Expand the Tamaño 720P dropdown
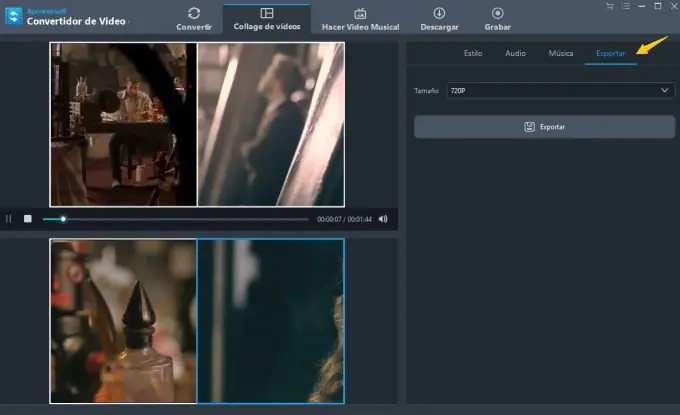 point(560,91)
